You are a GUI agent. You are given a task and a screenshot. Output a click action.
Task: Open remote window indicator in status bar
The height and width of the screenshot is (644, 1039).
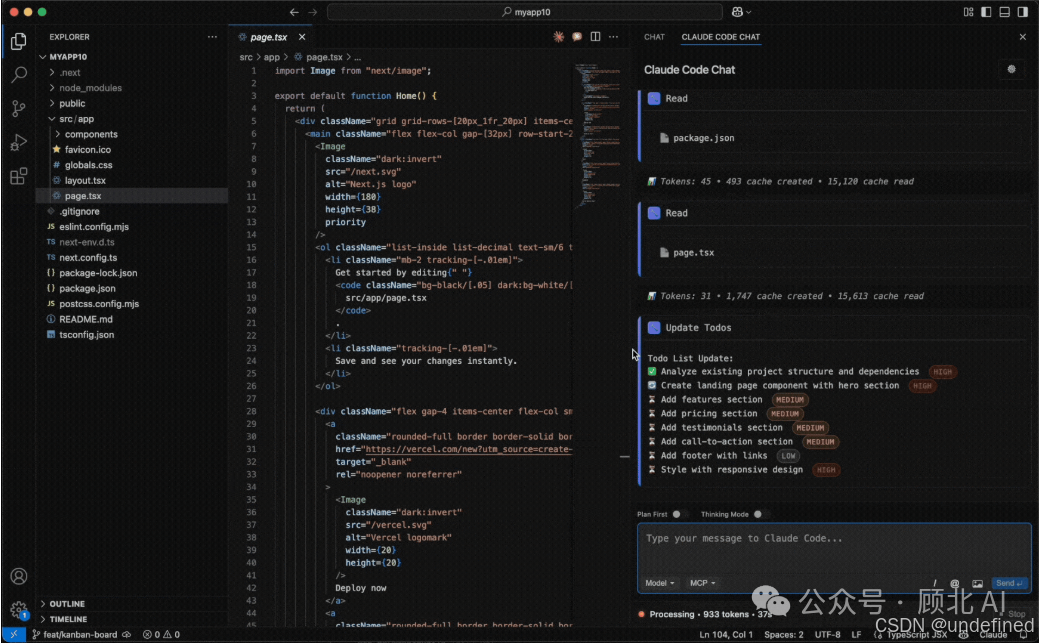pyautogui.click(x=13, y=635)
